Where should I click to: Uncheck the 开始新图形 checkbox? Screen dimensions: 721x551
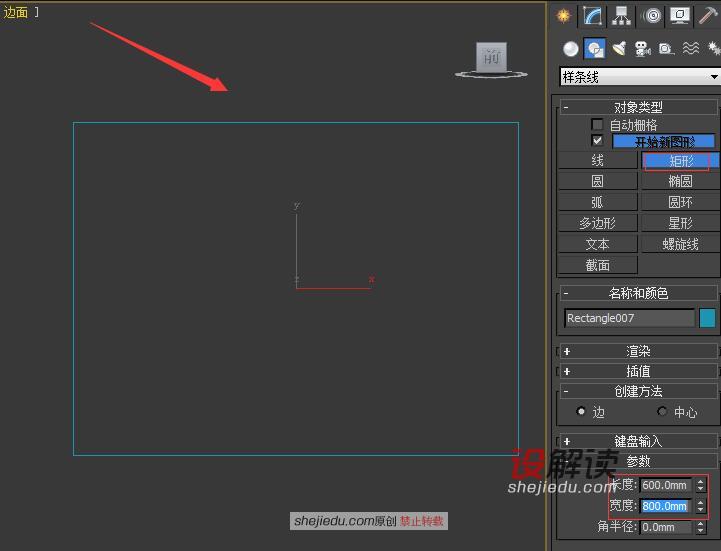point(597,141)
